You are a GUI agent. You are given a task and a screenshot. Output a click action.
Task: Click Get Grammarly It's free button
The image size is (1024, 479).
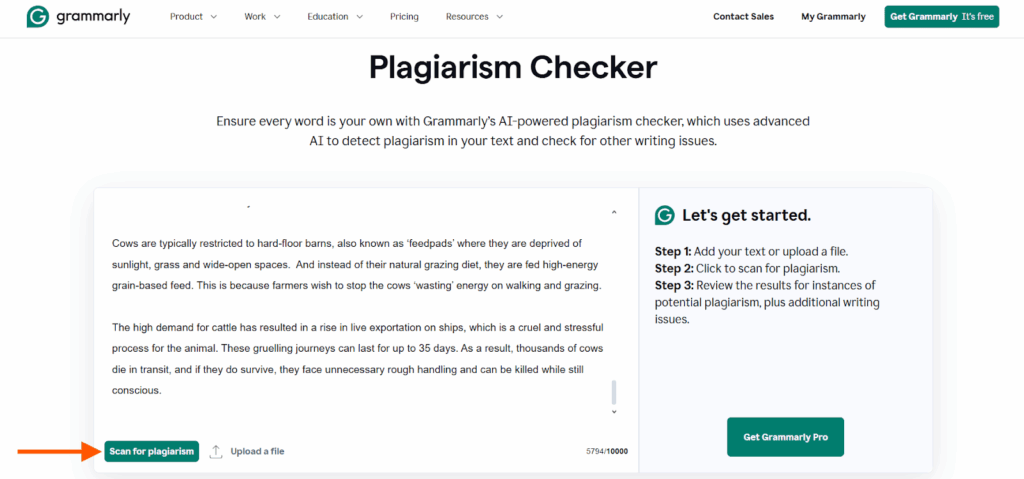coord(942,17)
